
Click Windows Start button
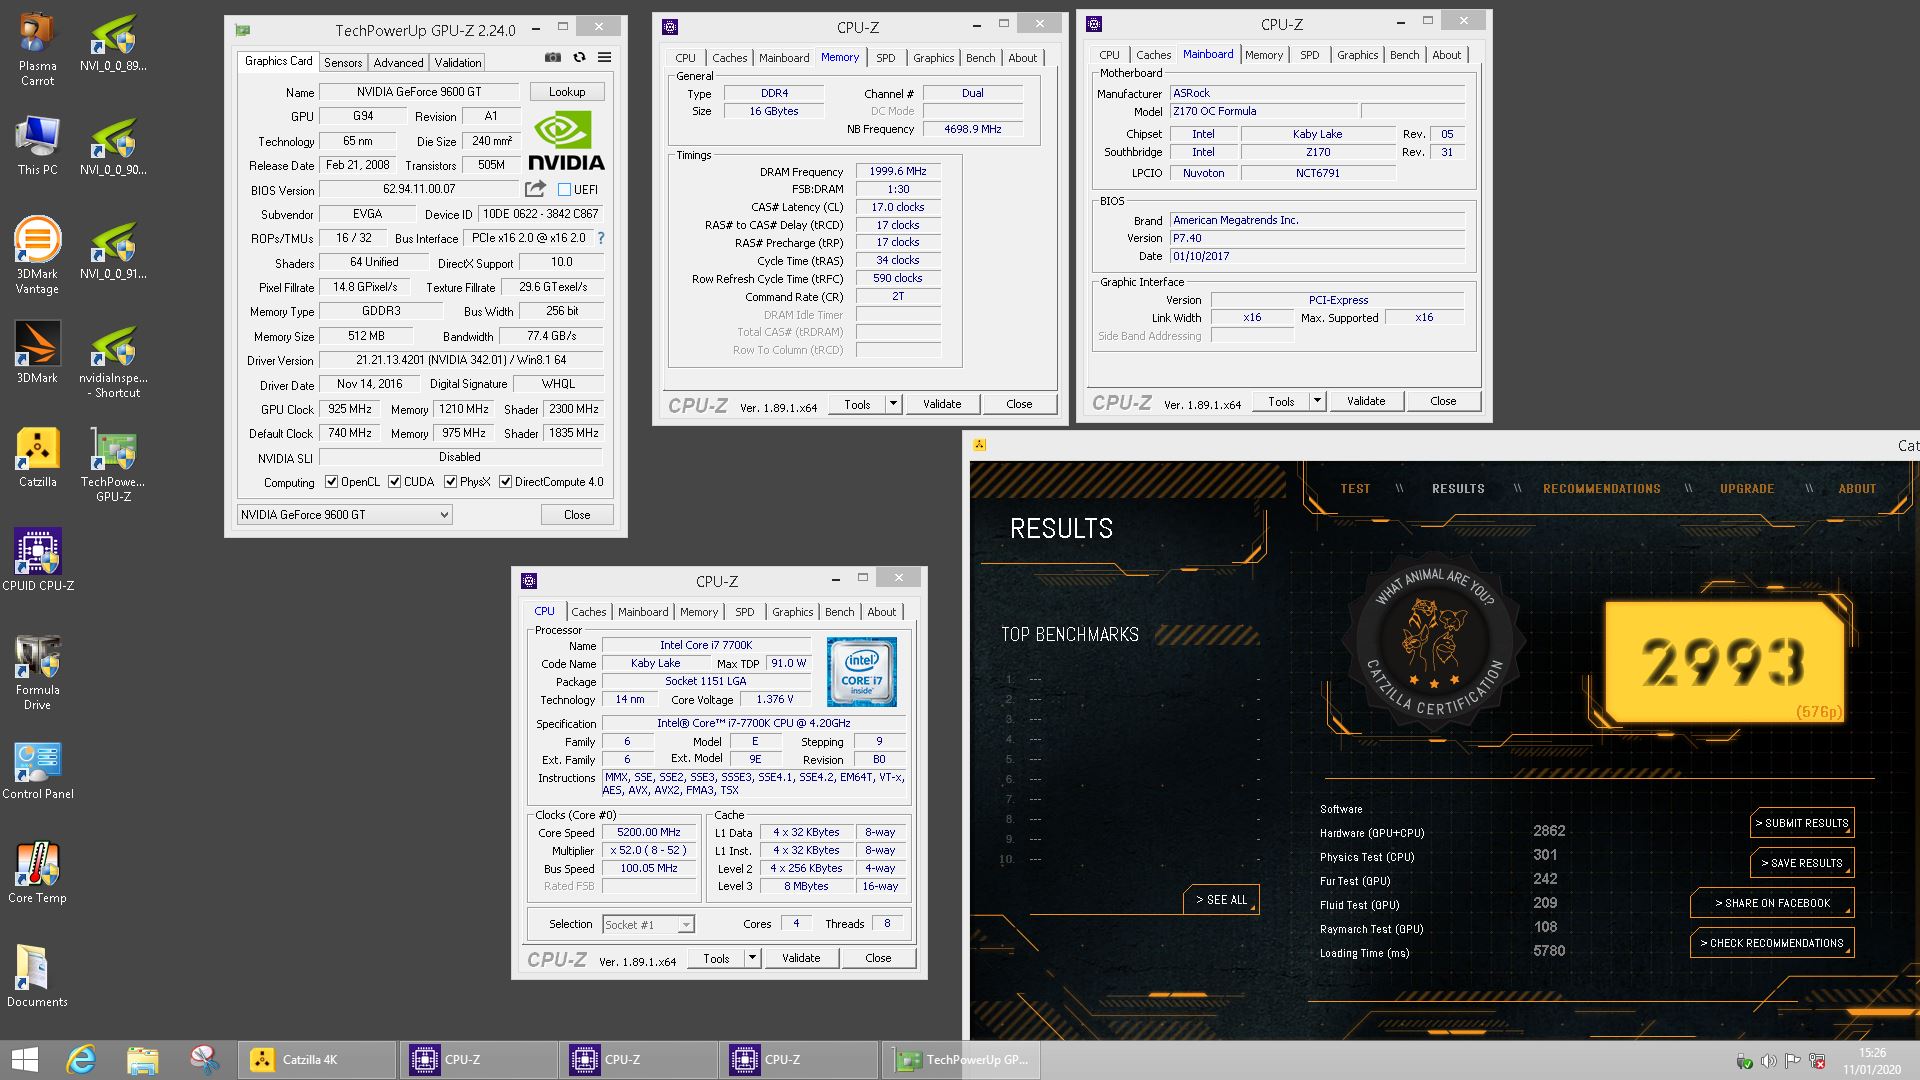pos(24,1060)
